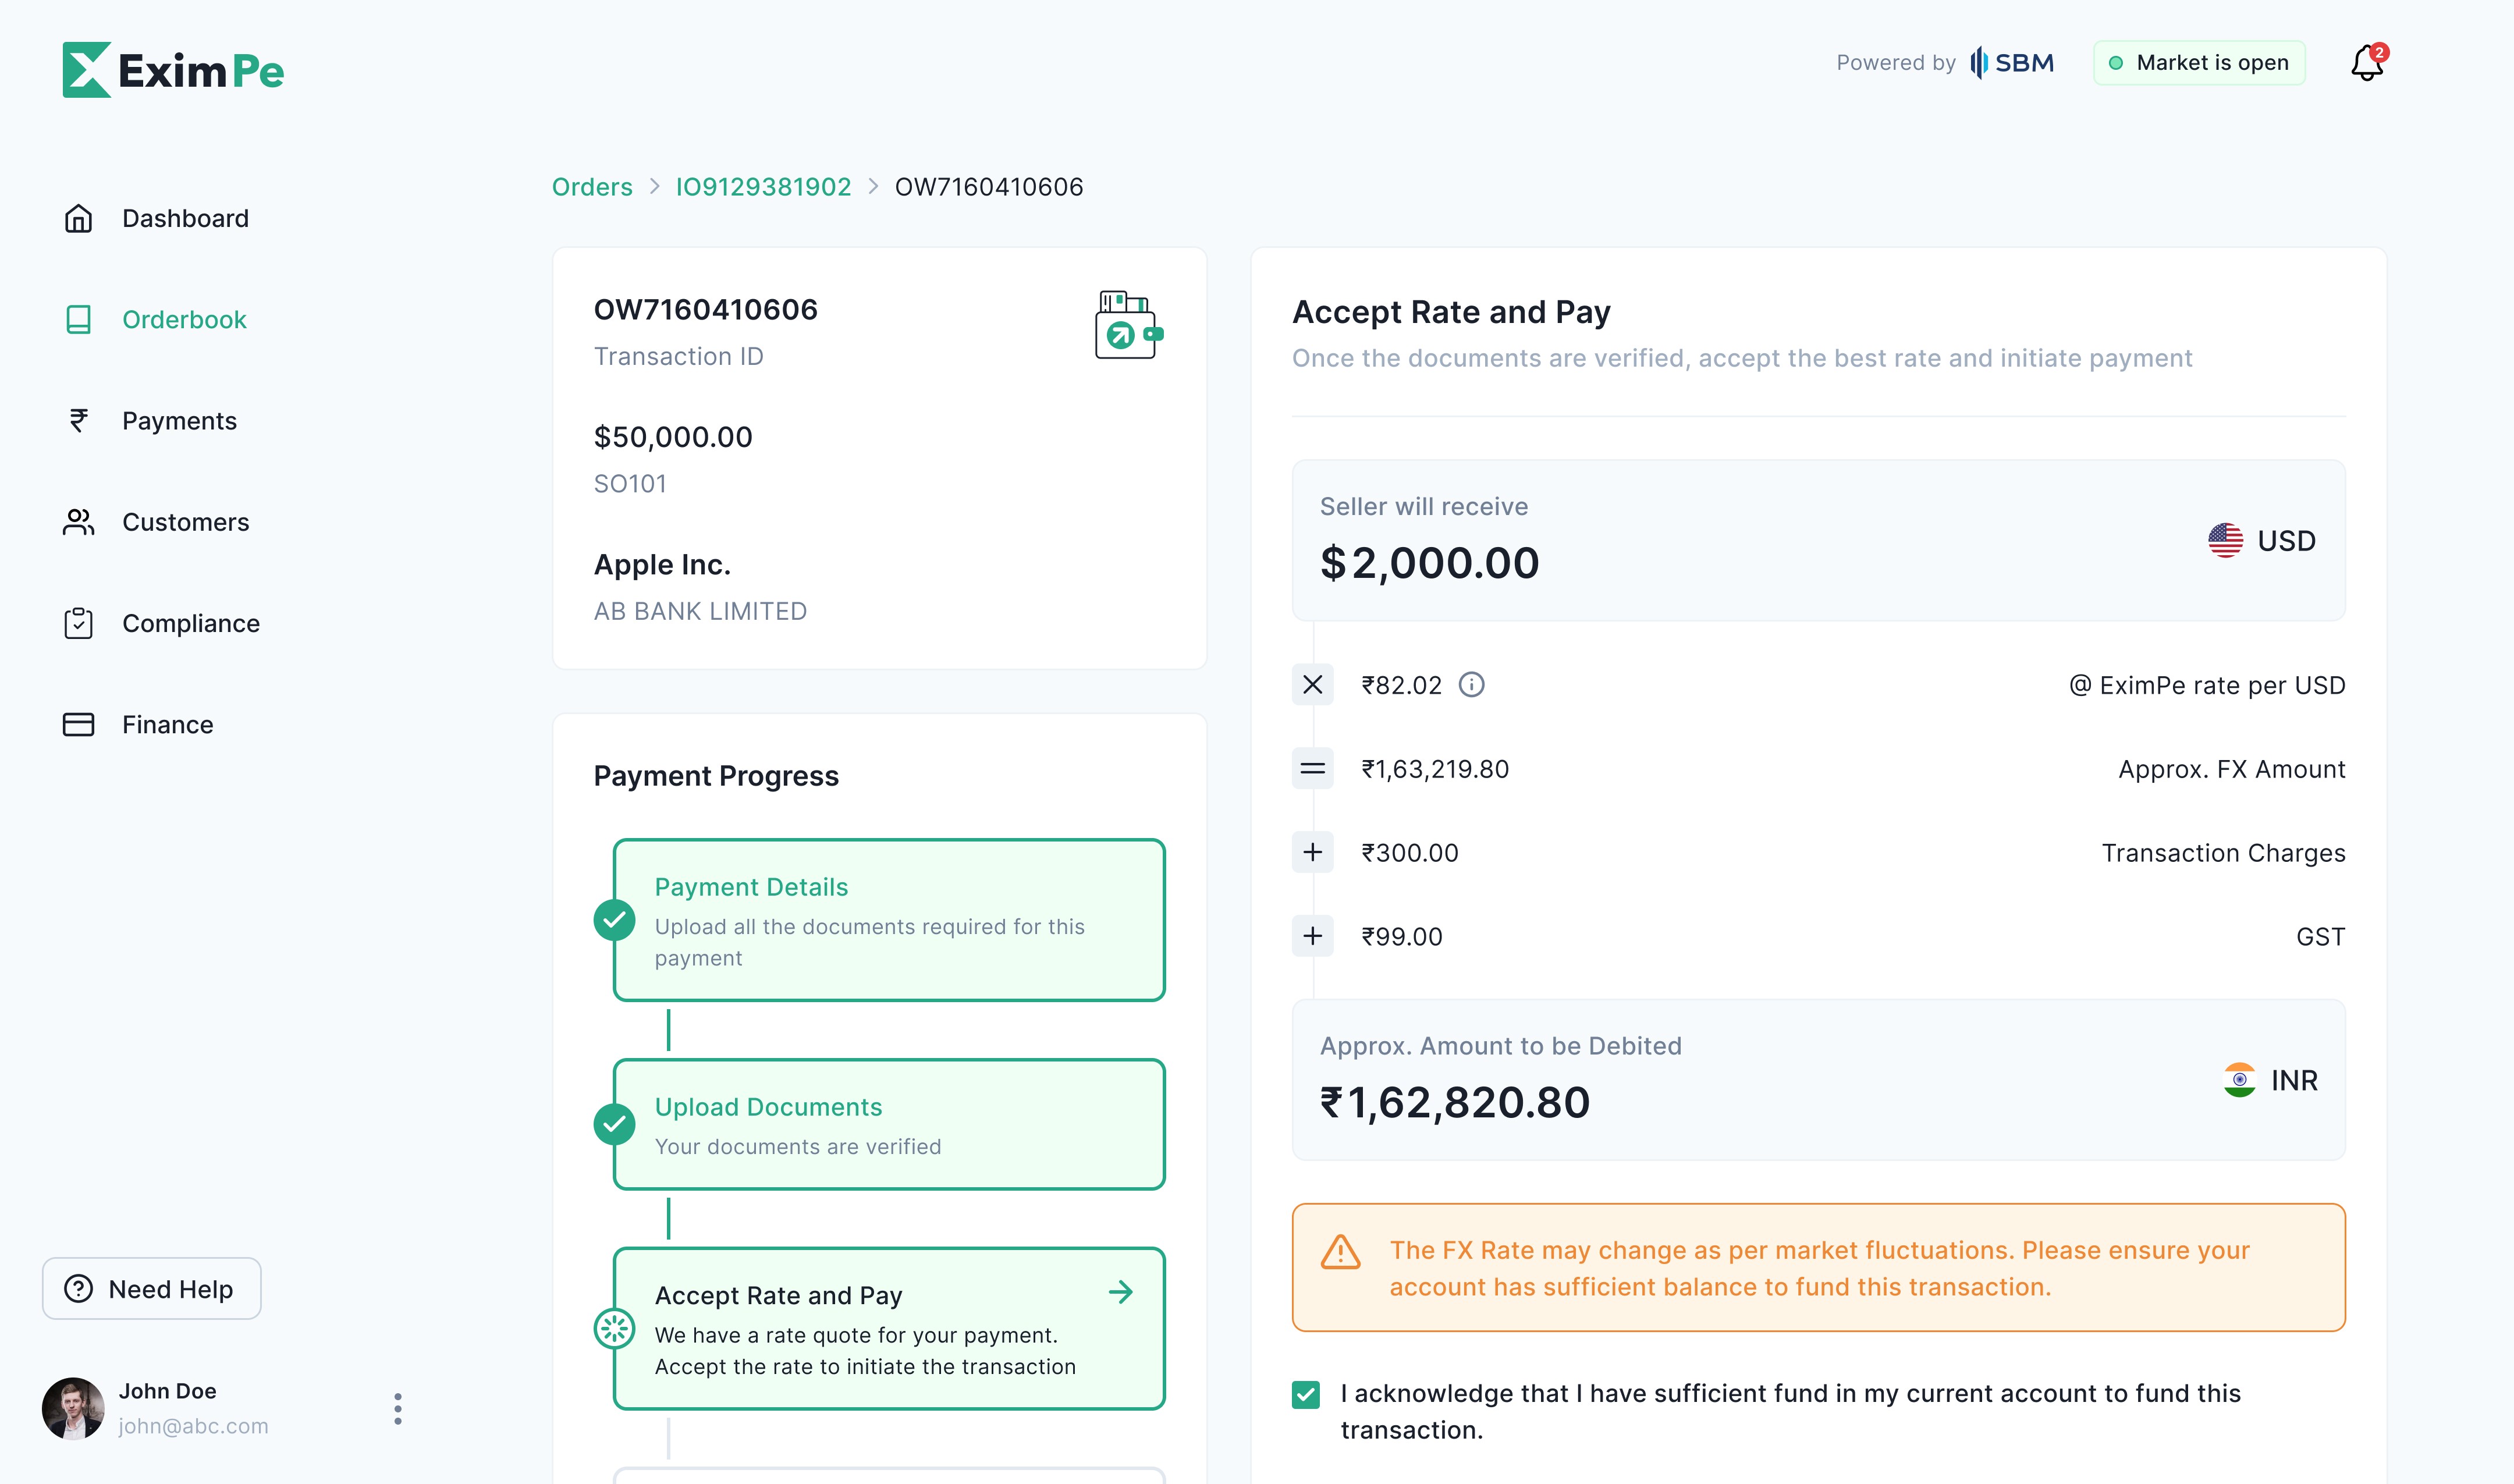Click the SBM bank logo
Screen dimensions: 2514x1484
[2011, 63]
